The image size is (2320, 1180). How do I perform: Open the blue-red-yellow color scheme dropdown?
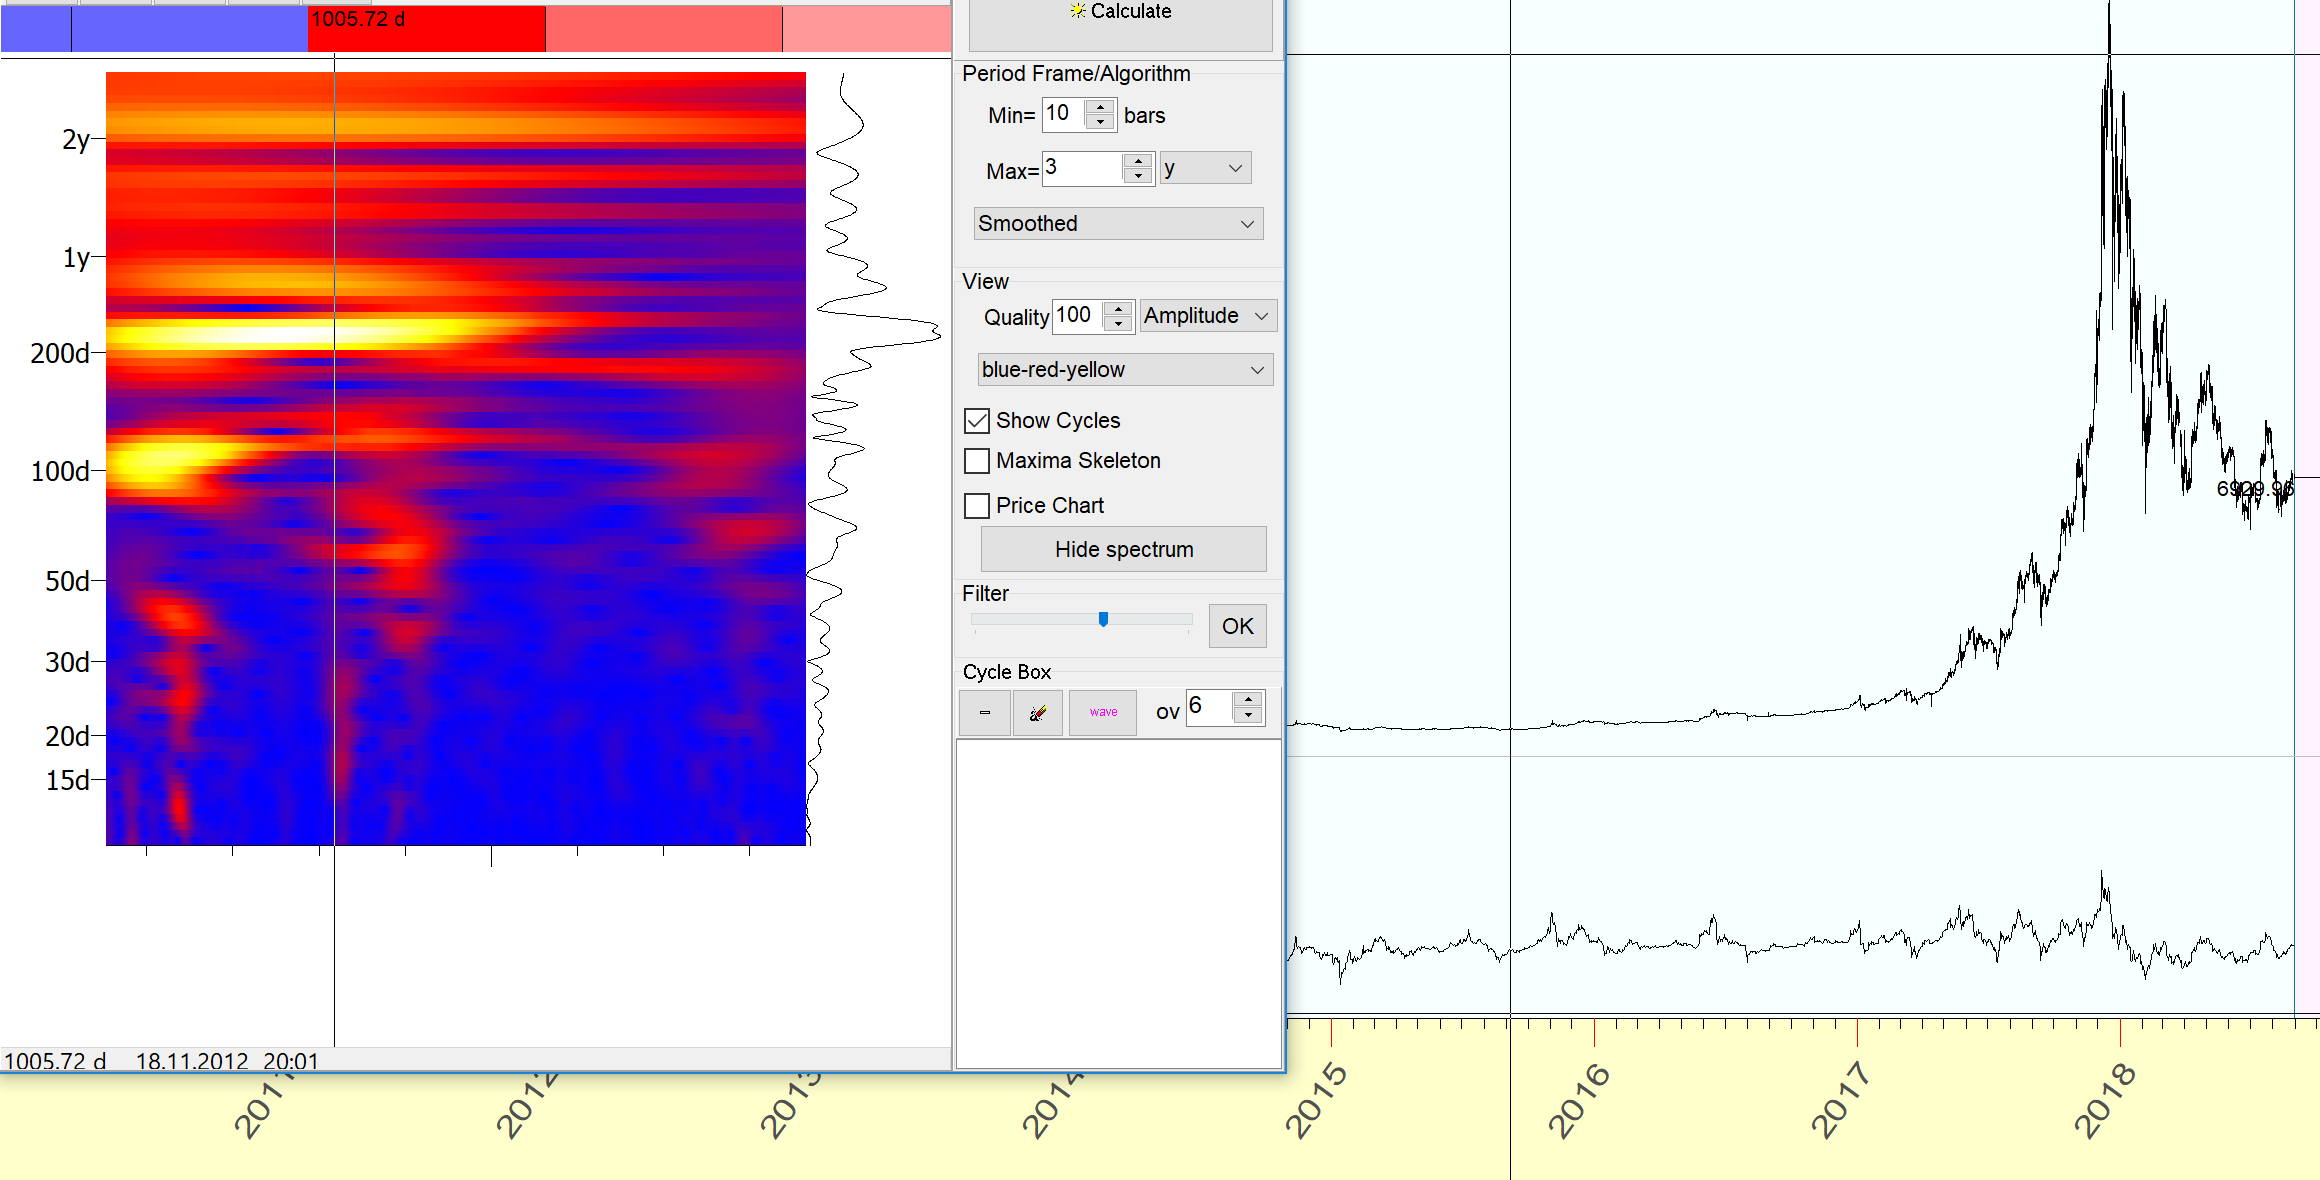tap(1124, 370)
